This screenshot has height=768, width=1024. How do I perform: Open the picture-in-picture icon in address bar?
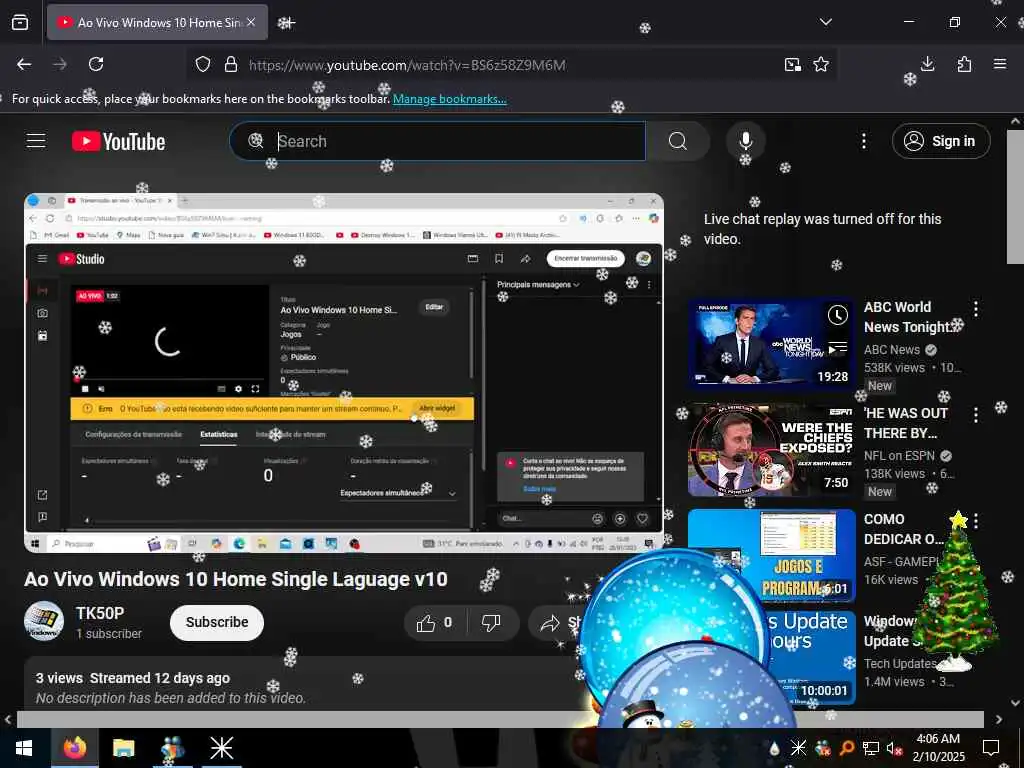pos(793,65)
